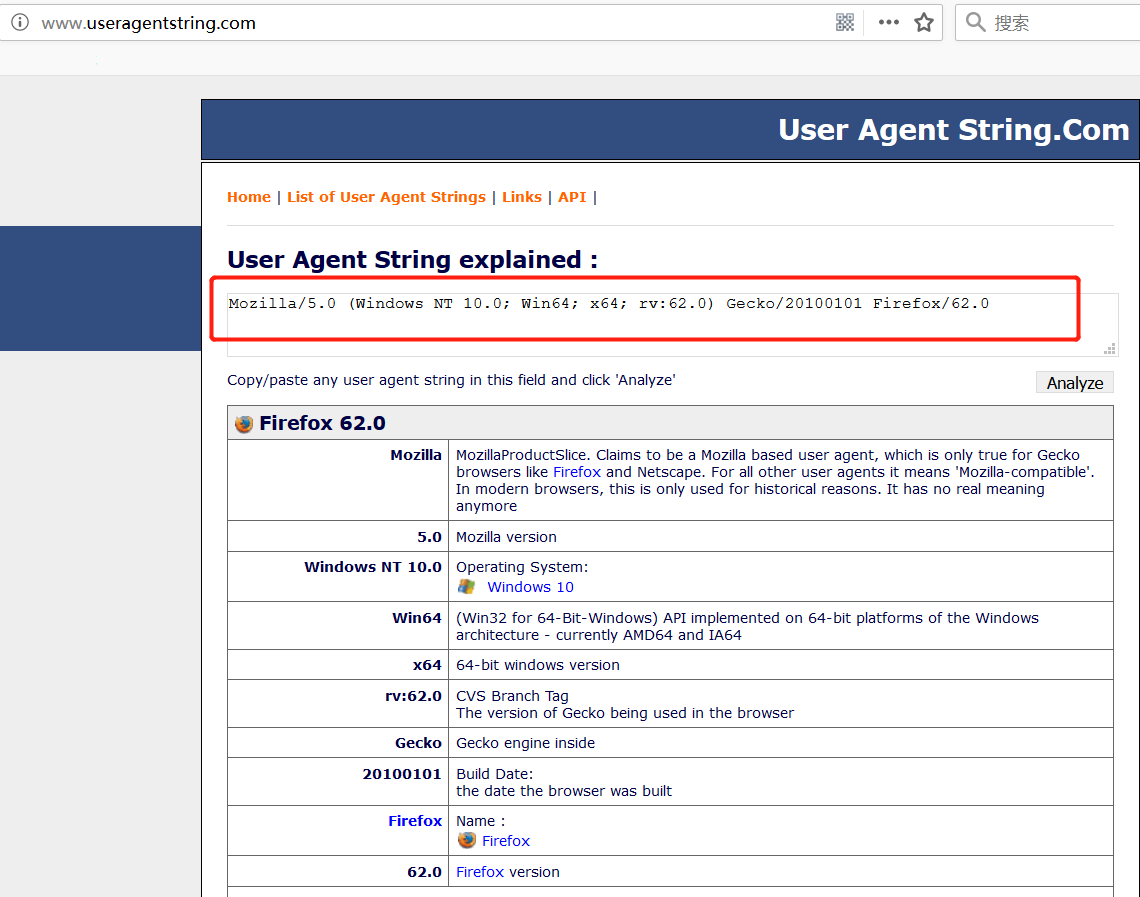Select the '5.0' table label cell

click(338, 536)
